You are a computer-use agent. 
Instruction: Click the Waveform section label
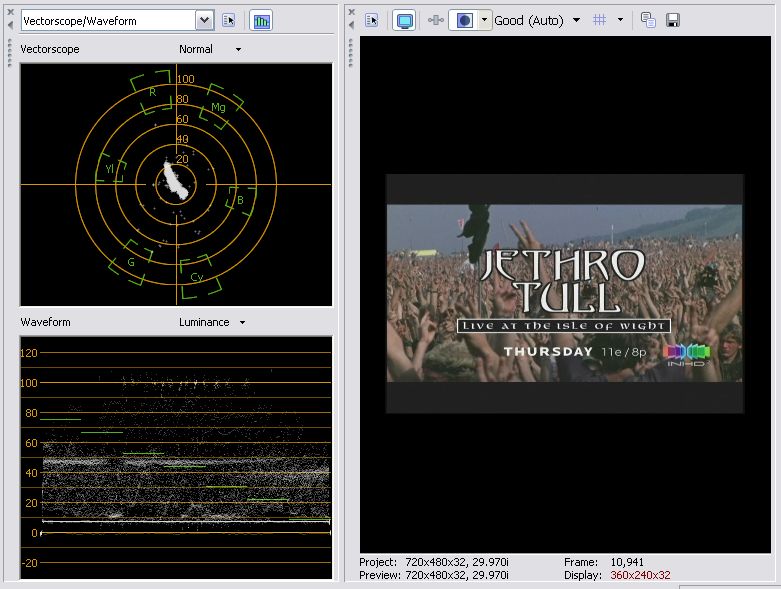click(x=45, y=322)
